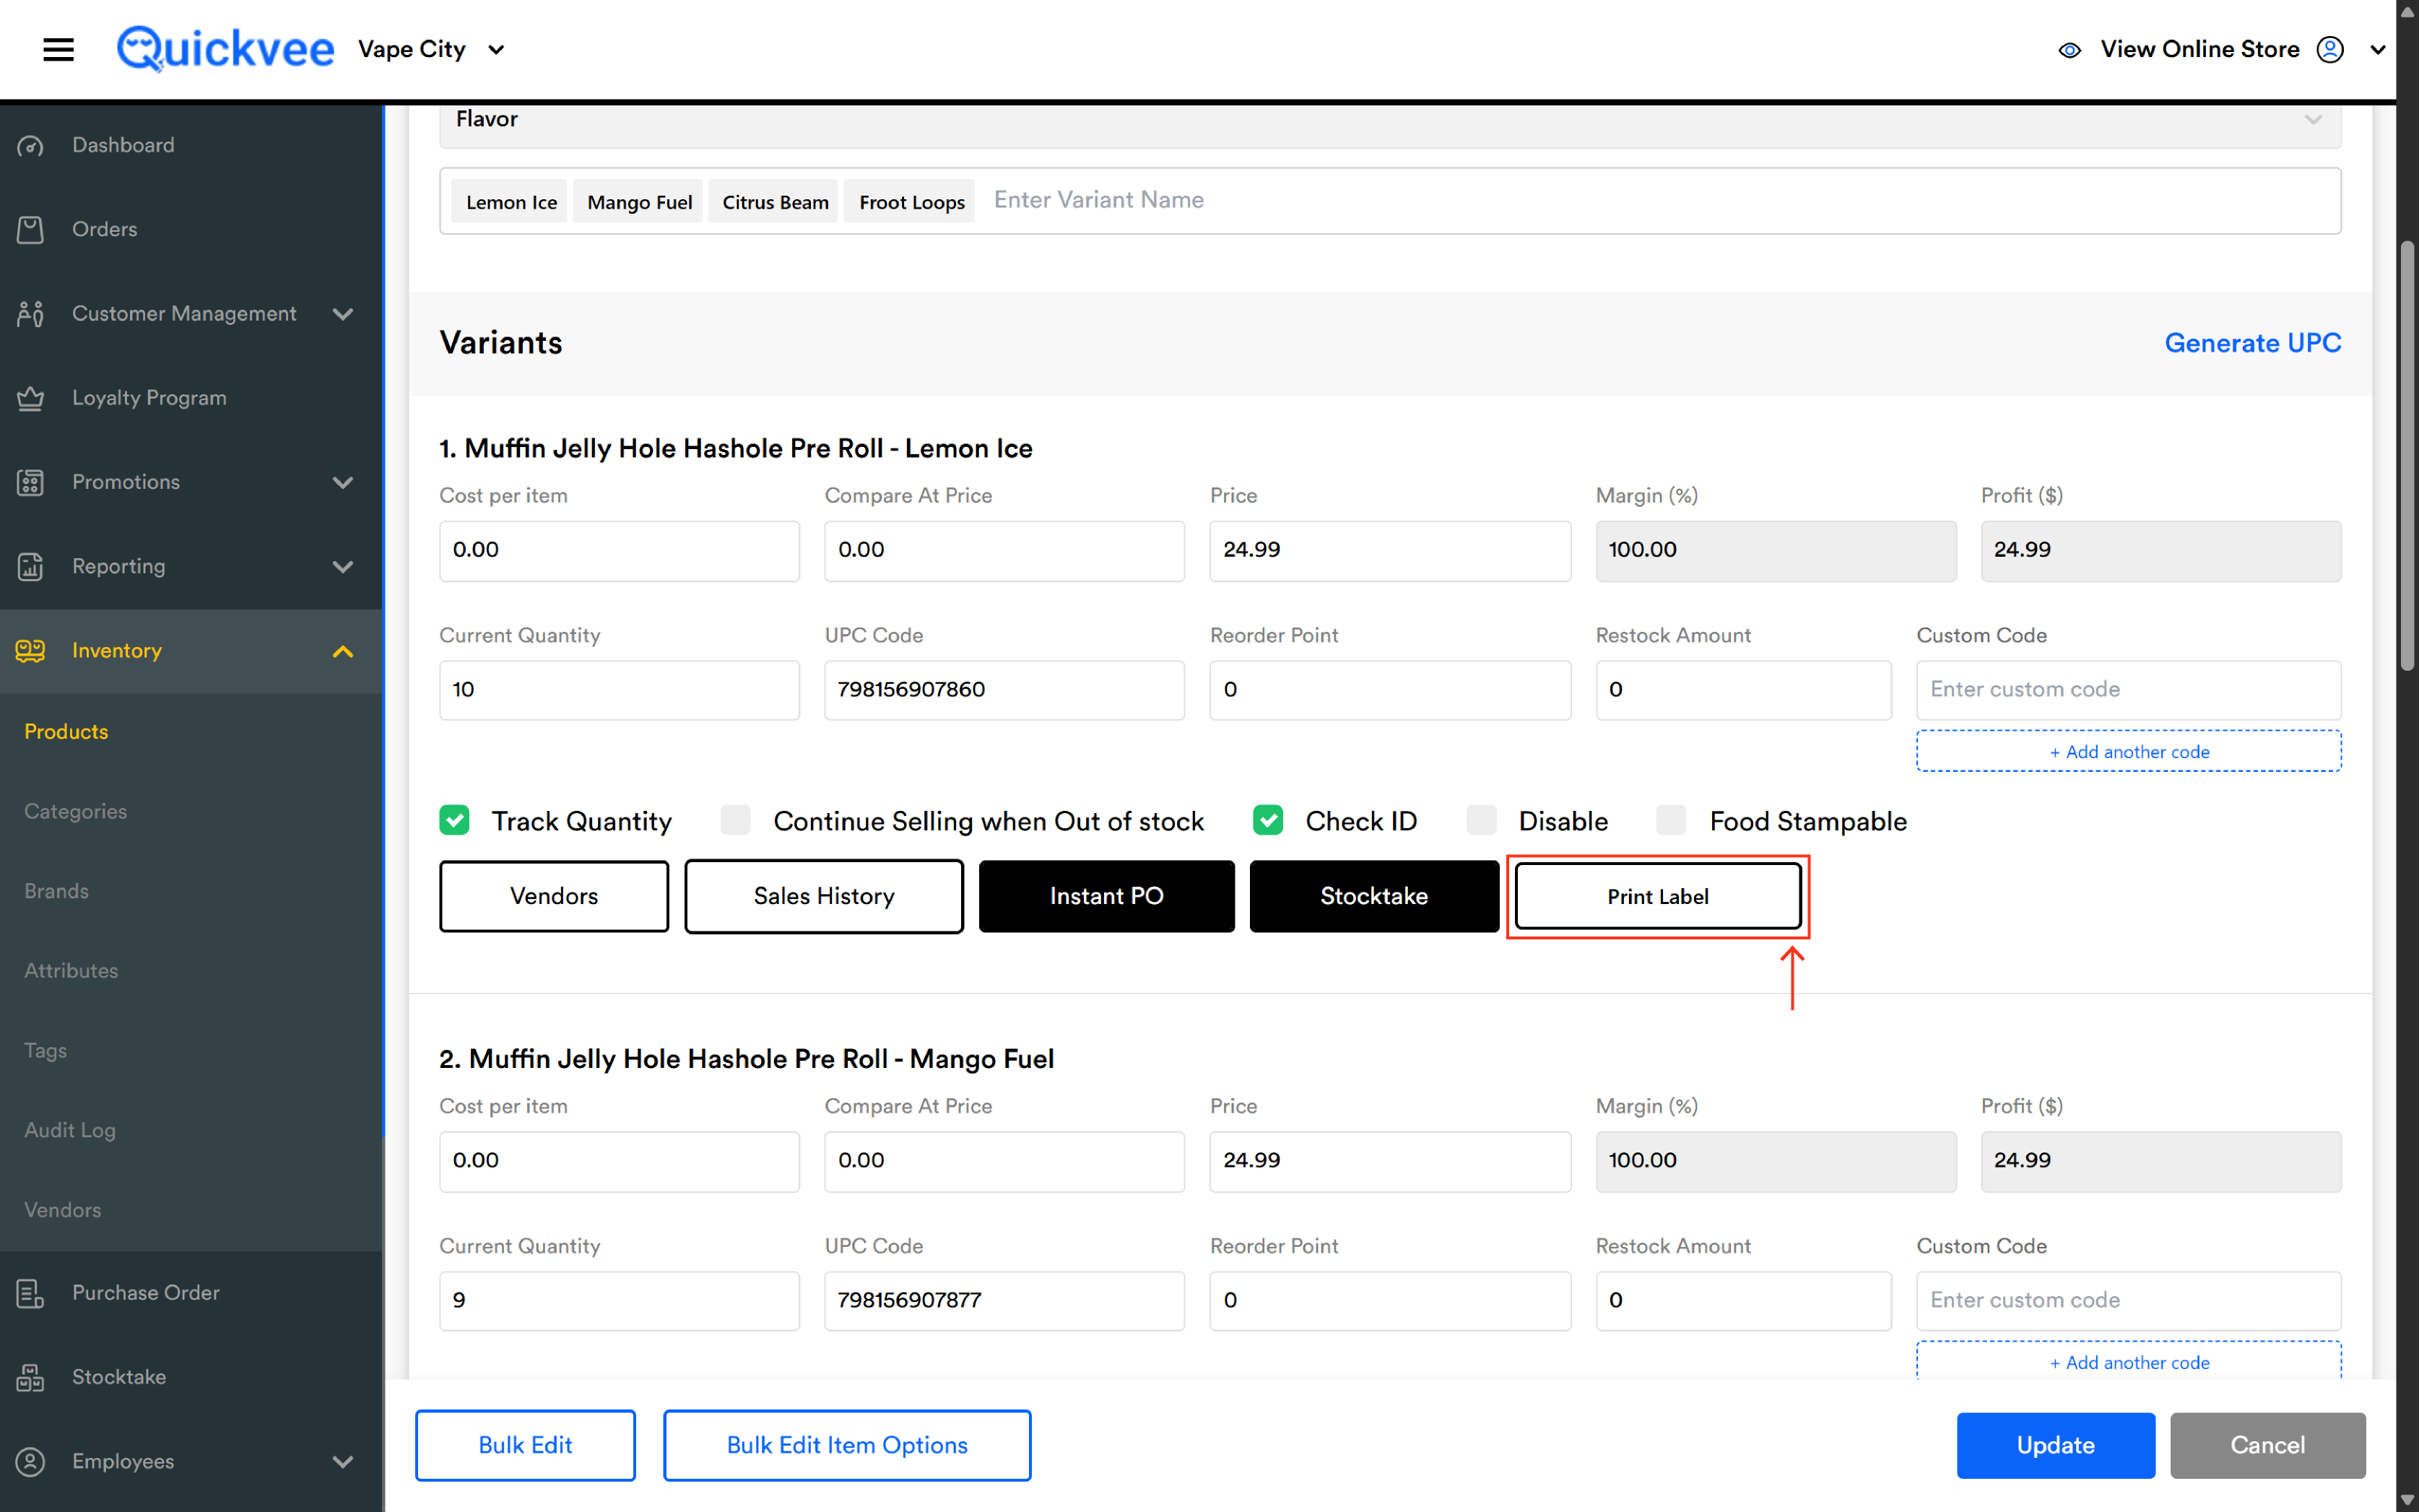Check the Disable checkbox
This screenshot has height=1512, width=2419.
click(1481, 820)
